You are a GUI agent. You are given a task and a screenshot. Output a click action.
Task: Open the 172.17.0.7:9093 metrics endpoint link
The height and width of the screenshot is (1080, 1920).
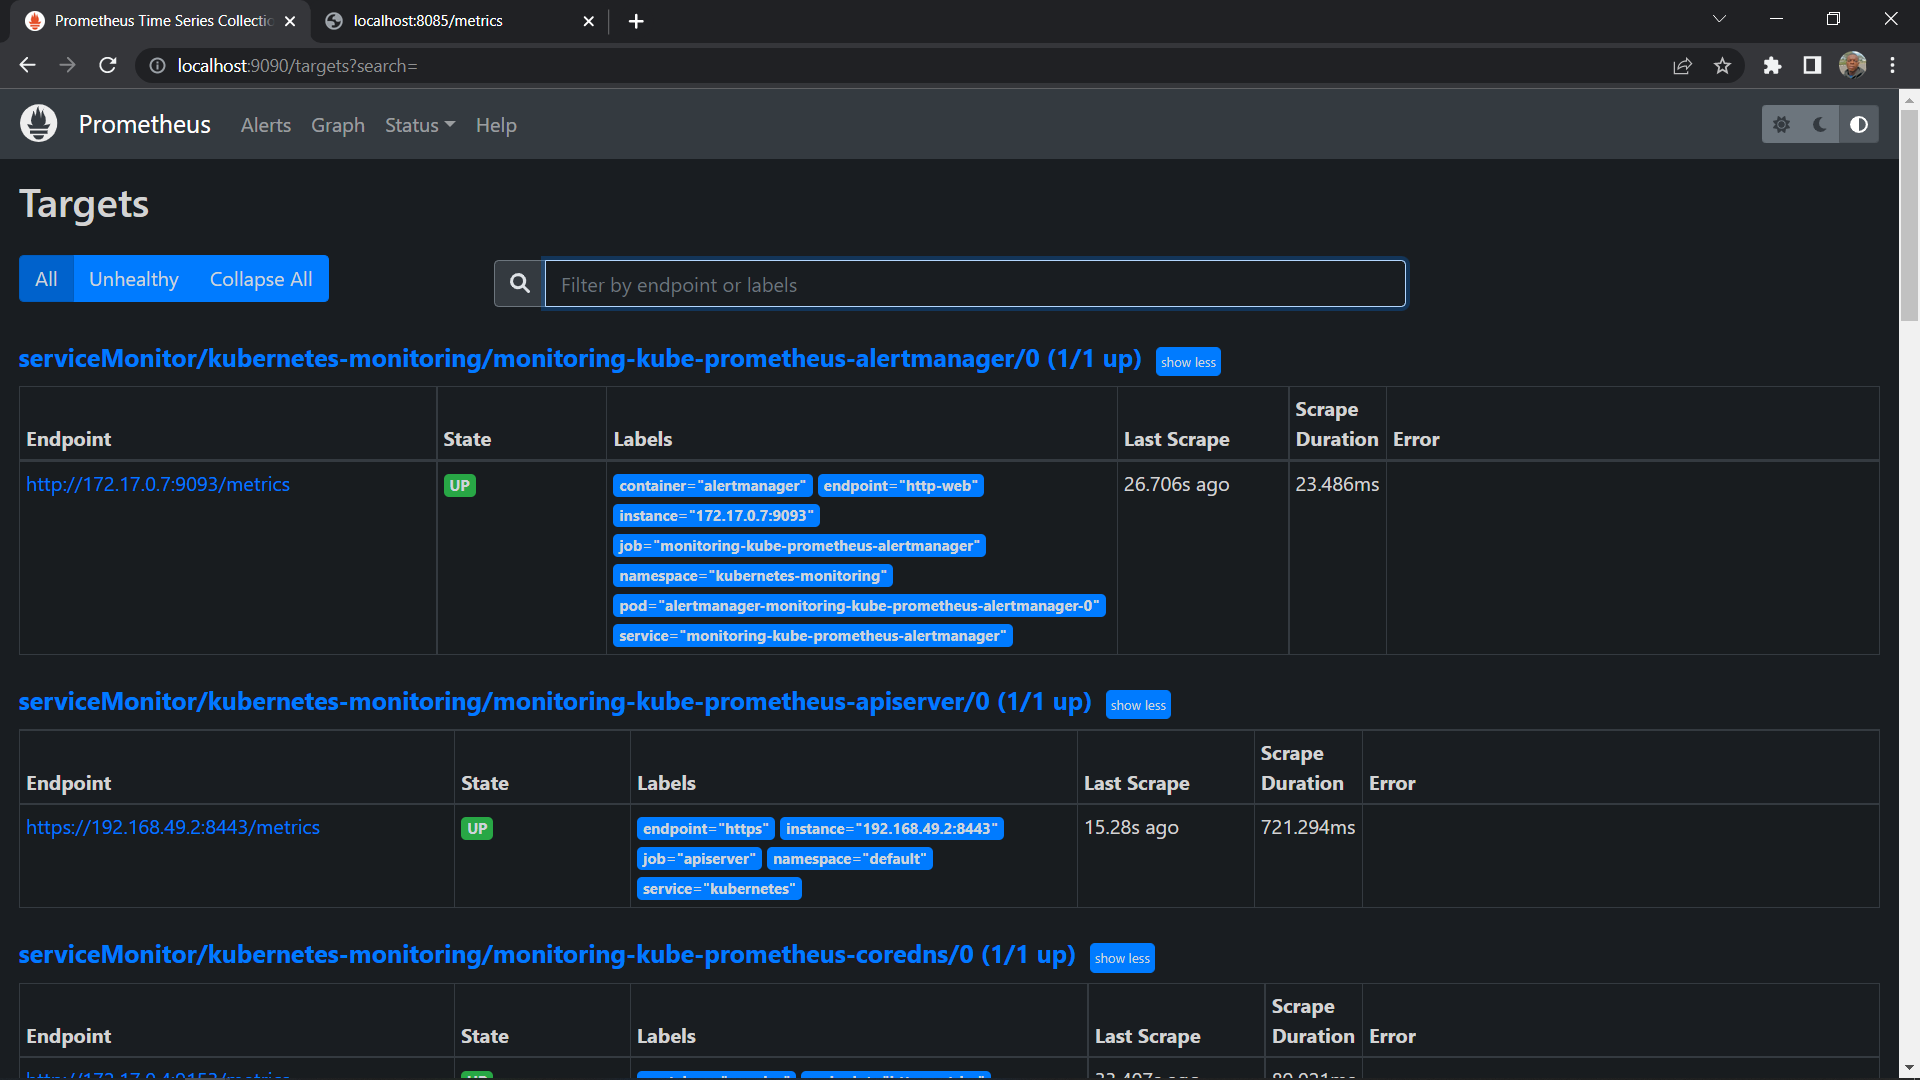coord(158,484)
